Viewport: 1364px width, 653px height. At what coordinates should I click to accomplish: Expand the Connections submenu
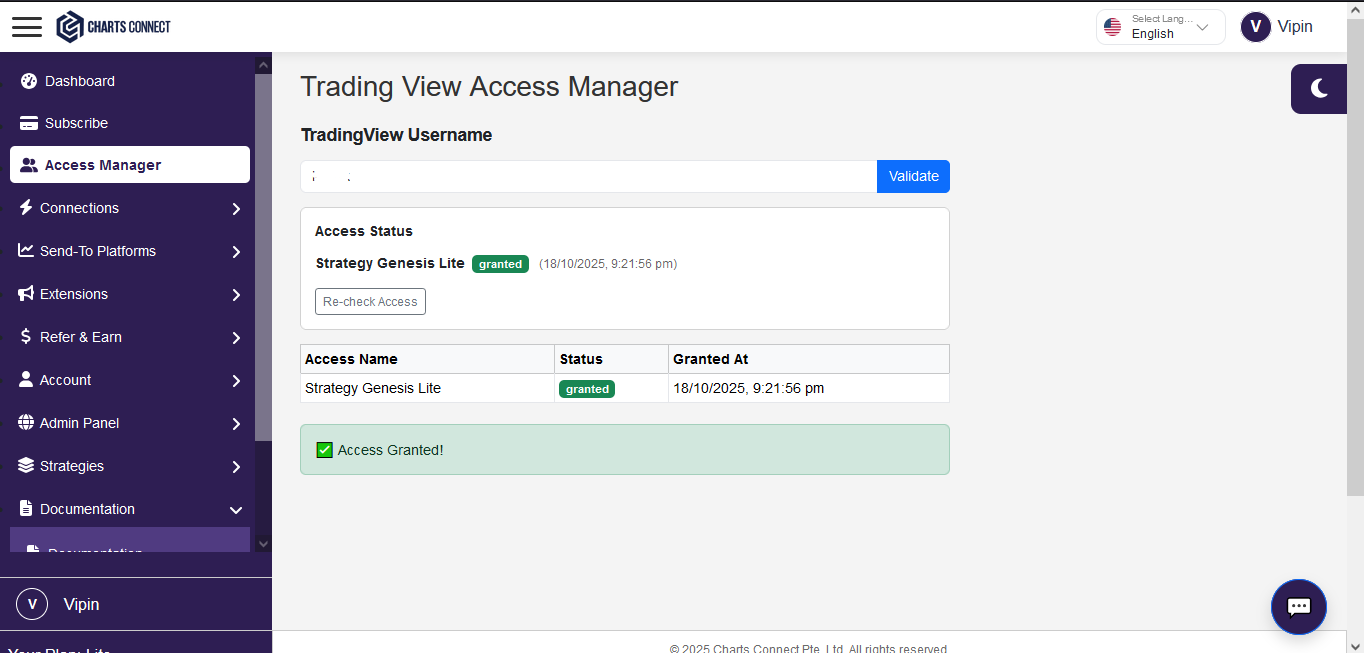point(236,209)
